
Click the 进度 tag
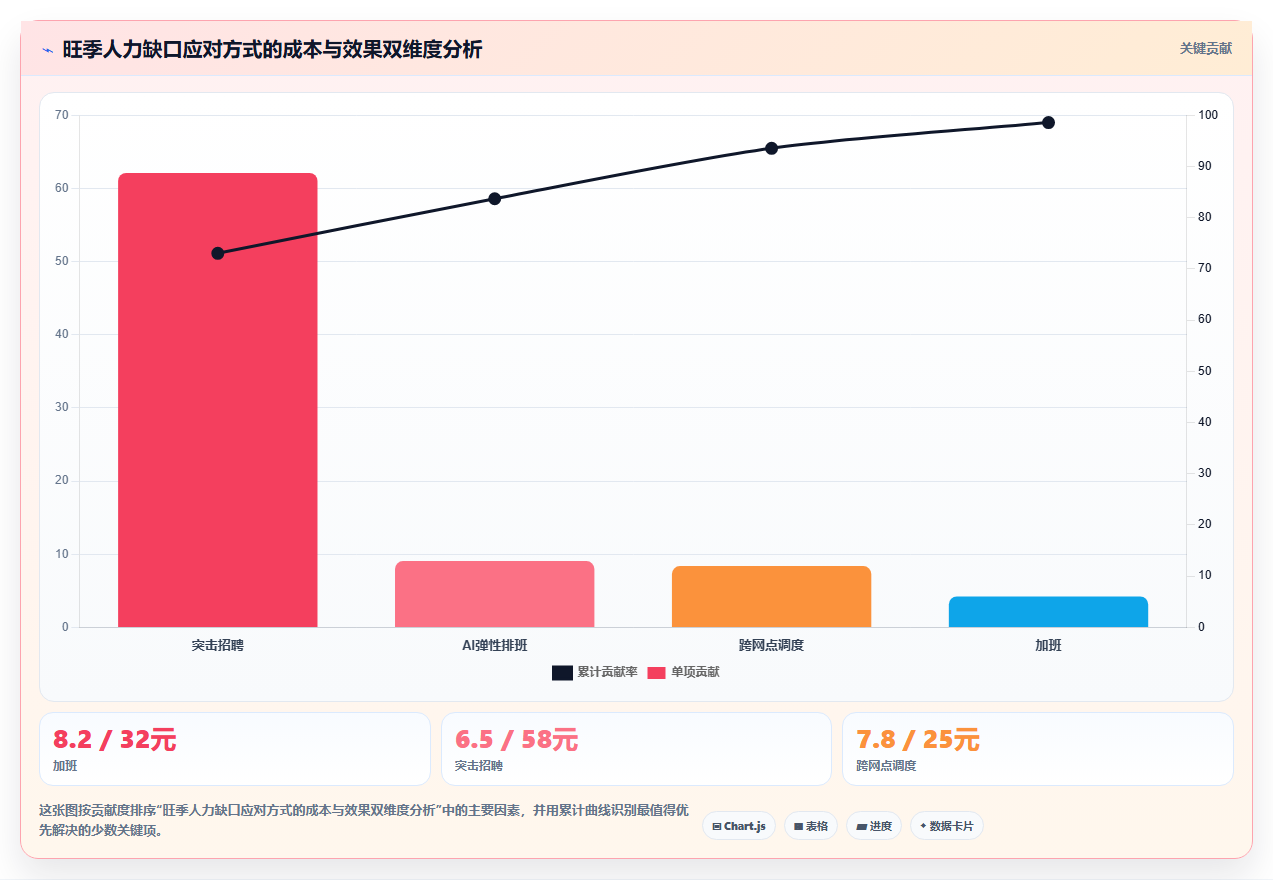(x=874, y=826)
